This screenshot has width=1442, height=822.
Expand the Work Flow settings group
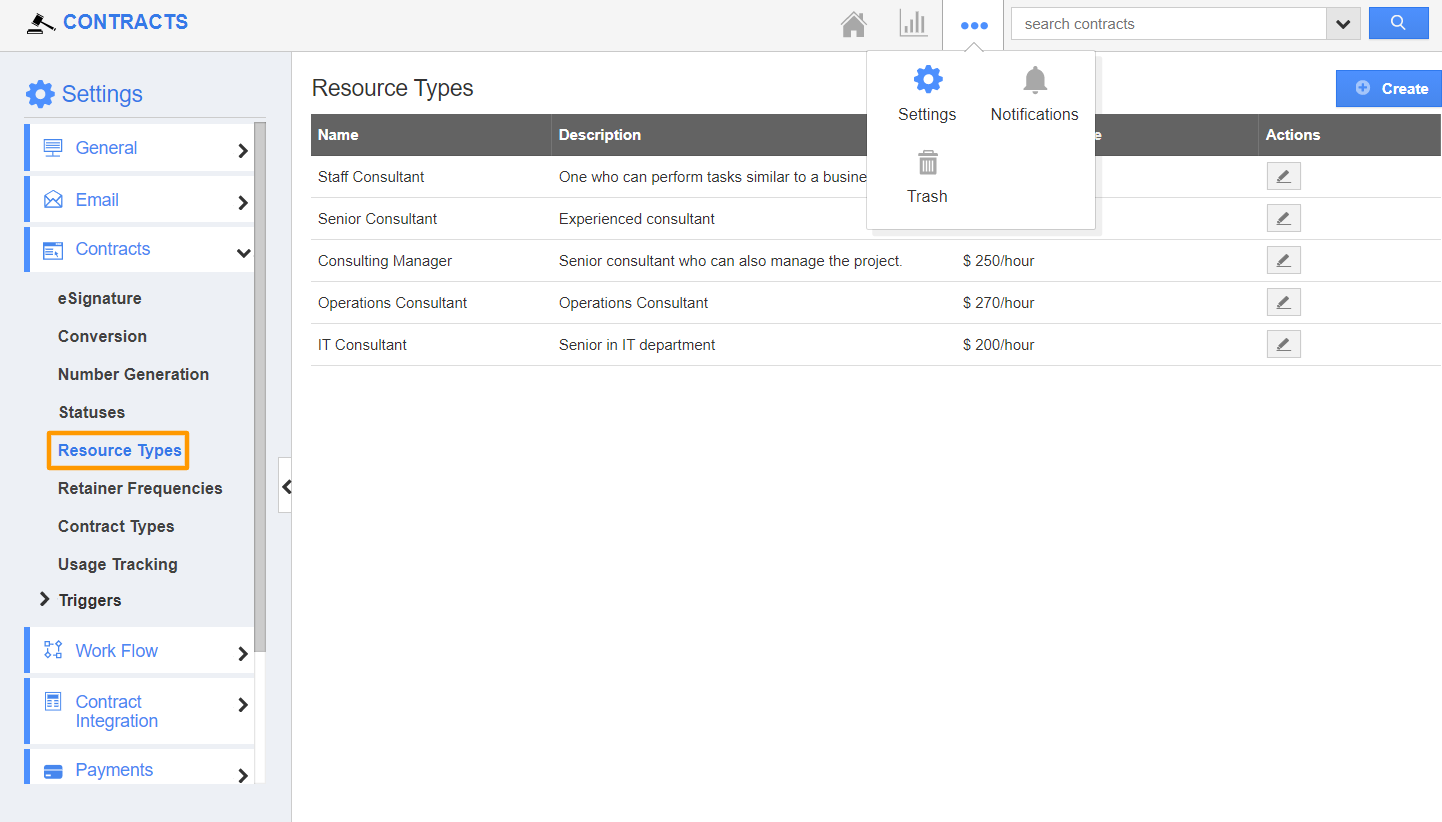[139, 650]
